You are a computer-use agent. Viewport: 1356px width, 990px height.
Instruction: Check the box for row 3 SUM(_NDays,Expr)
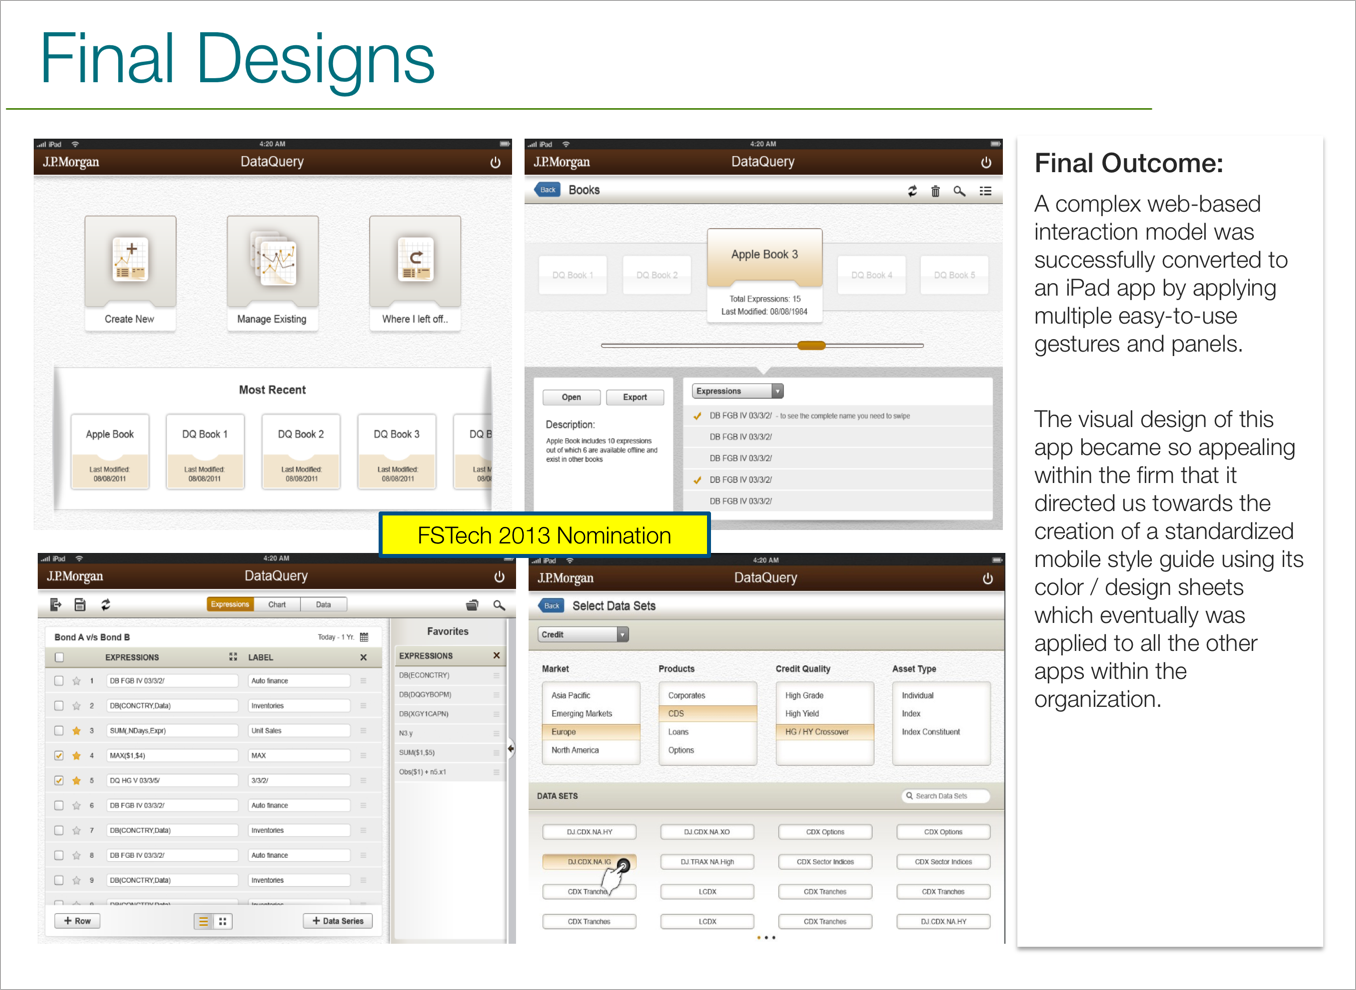[59, 731]
